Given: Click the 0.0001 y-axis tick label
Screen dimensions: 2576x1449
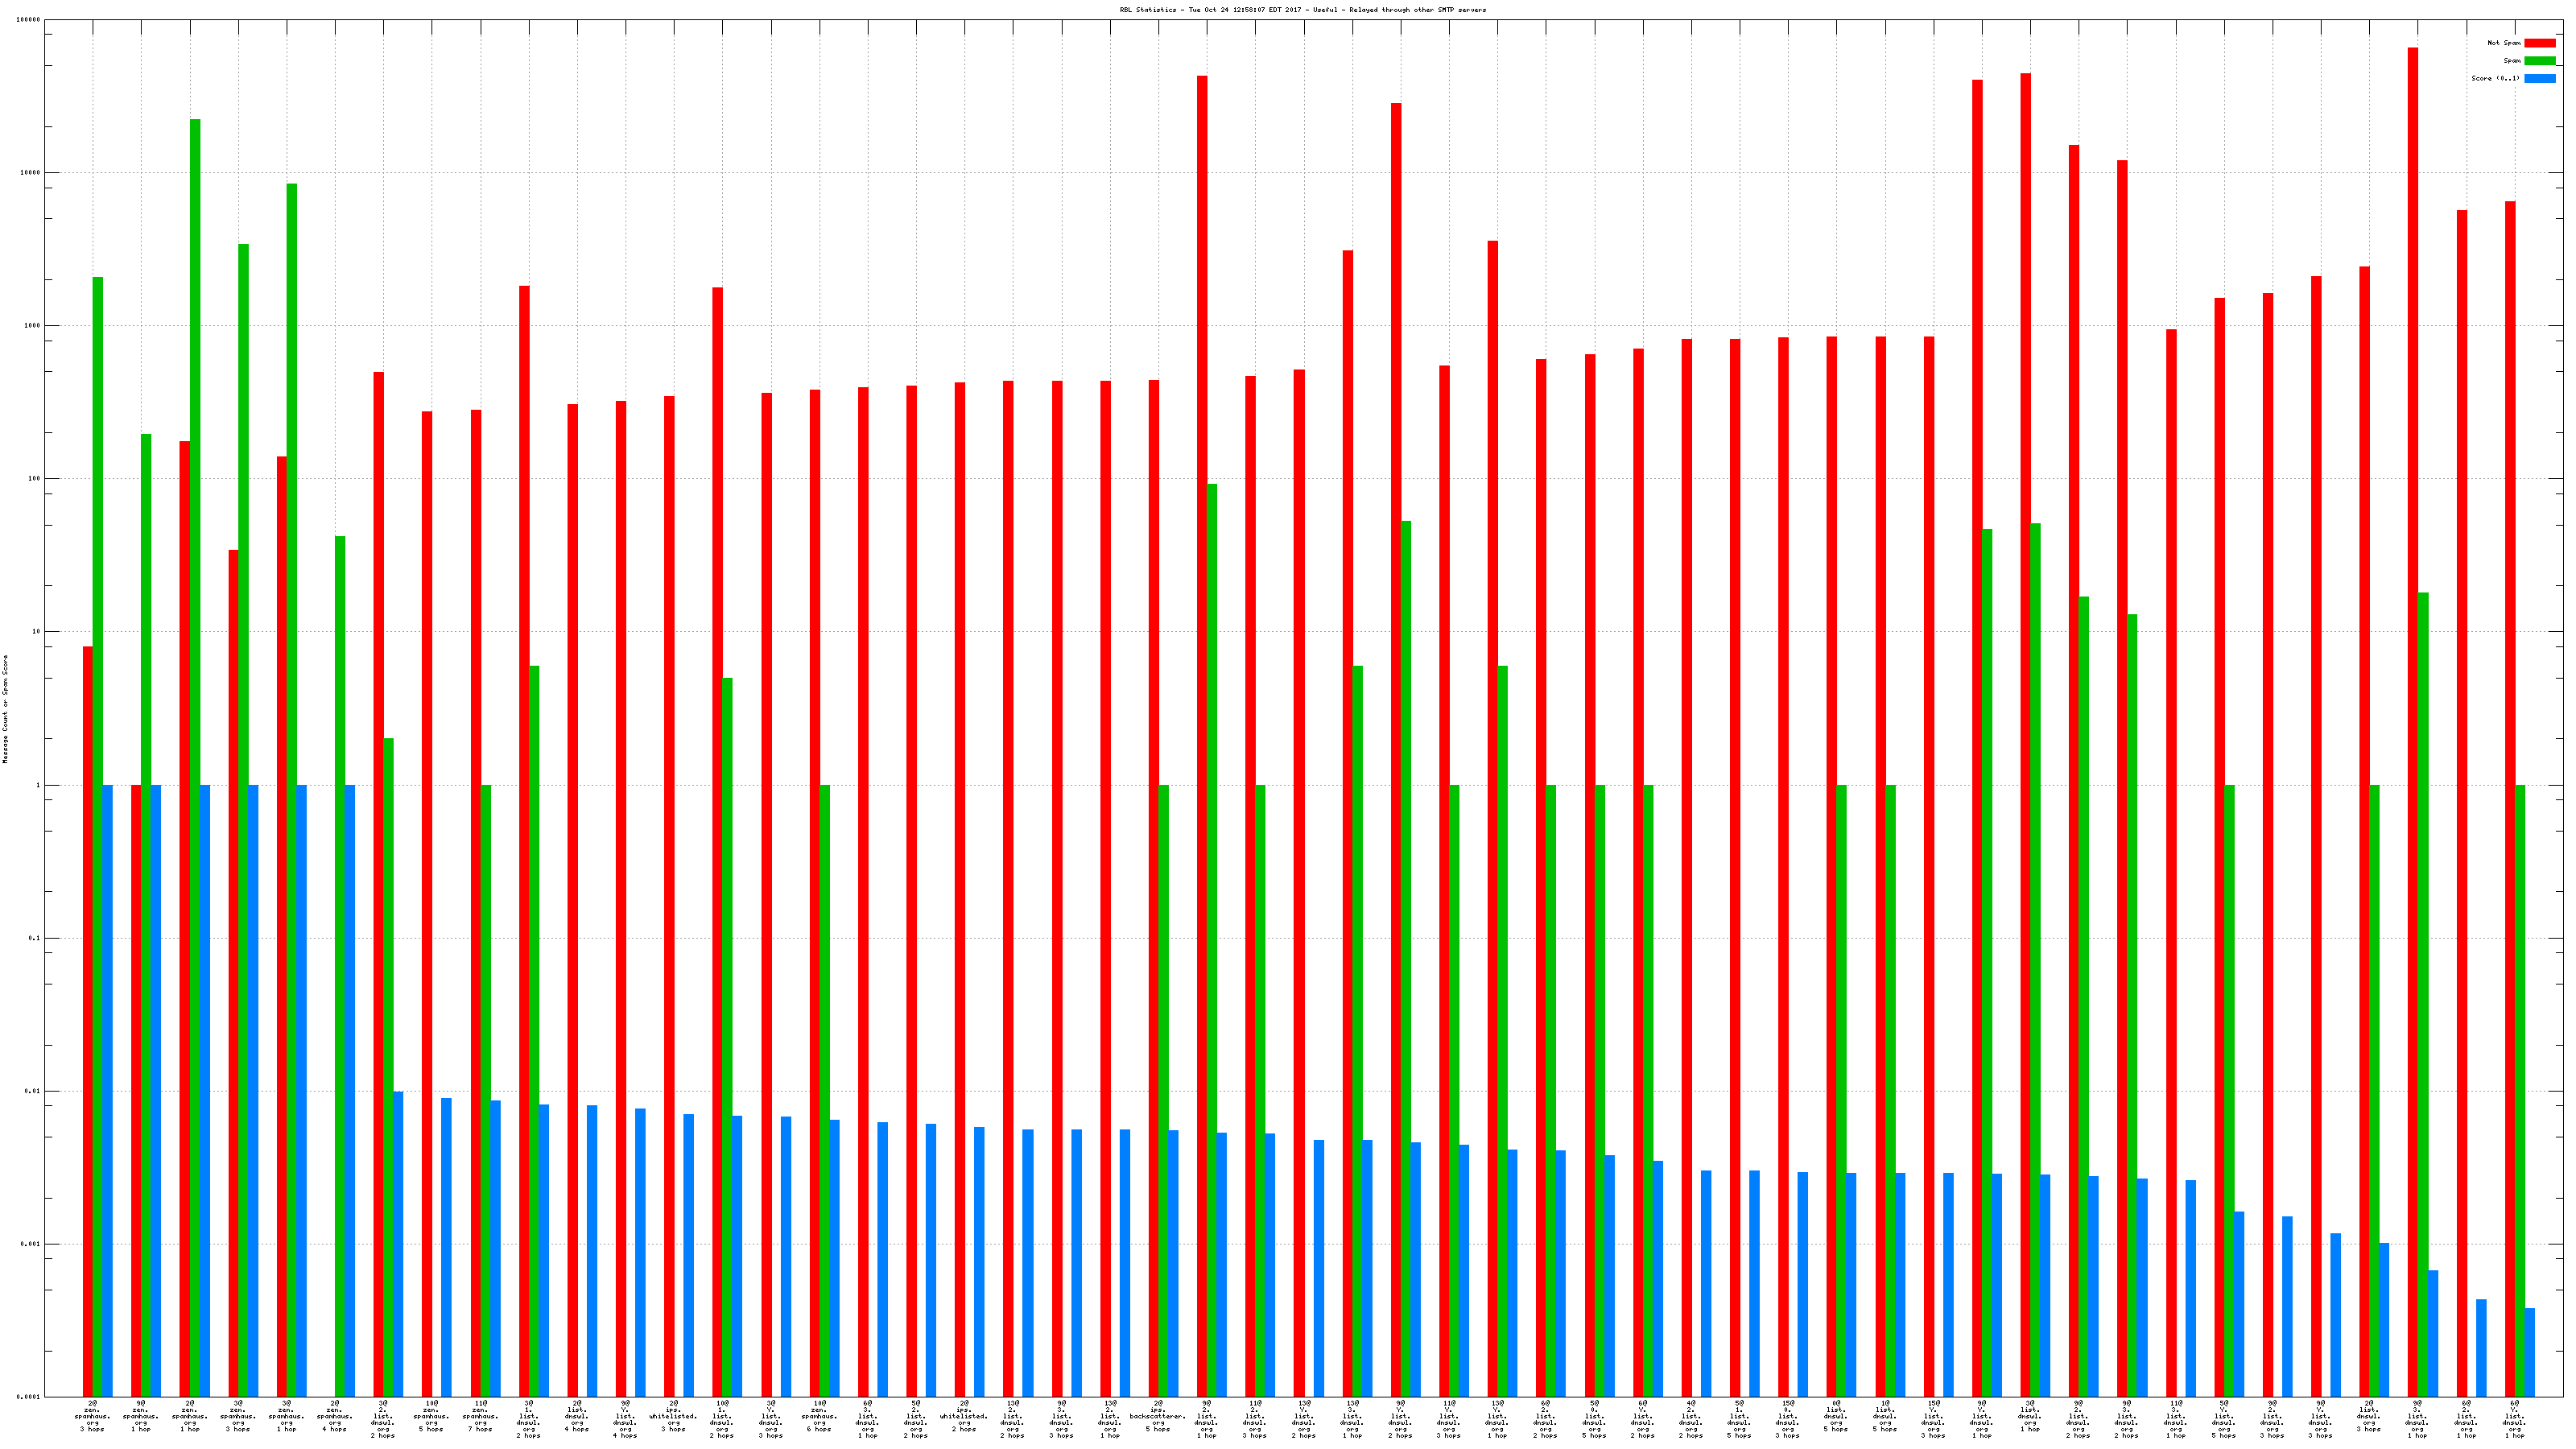Looking at the screenshot, I should coord(28,1397).
